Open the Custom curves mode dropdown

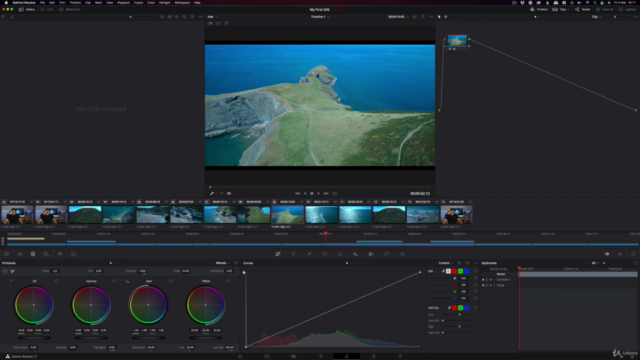446,263
